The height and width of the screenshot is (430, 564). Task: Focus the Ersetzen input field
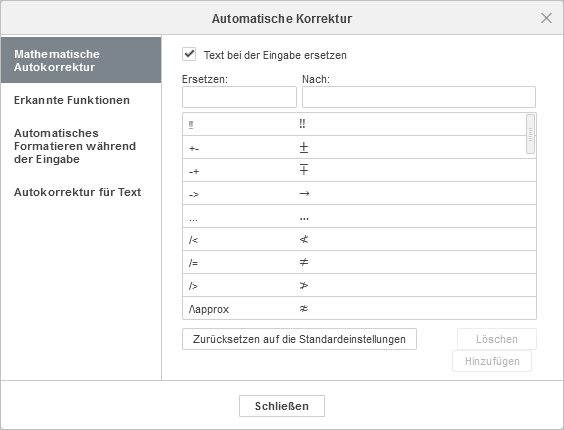pos(239,97)
